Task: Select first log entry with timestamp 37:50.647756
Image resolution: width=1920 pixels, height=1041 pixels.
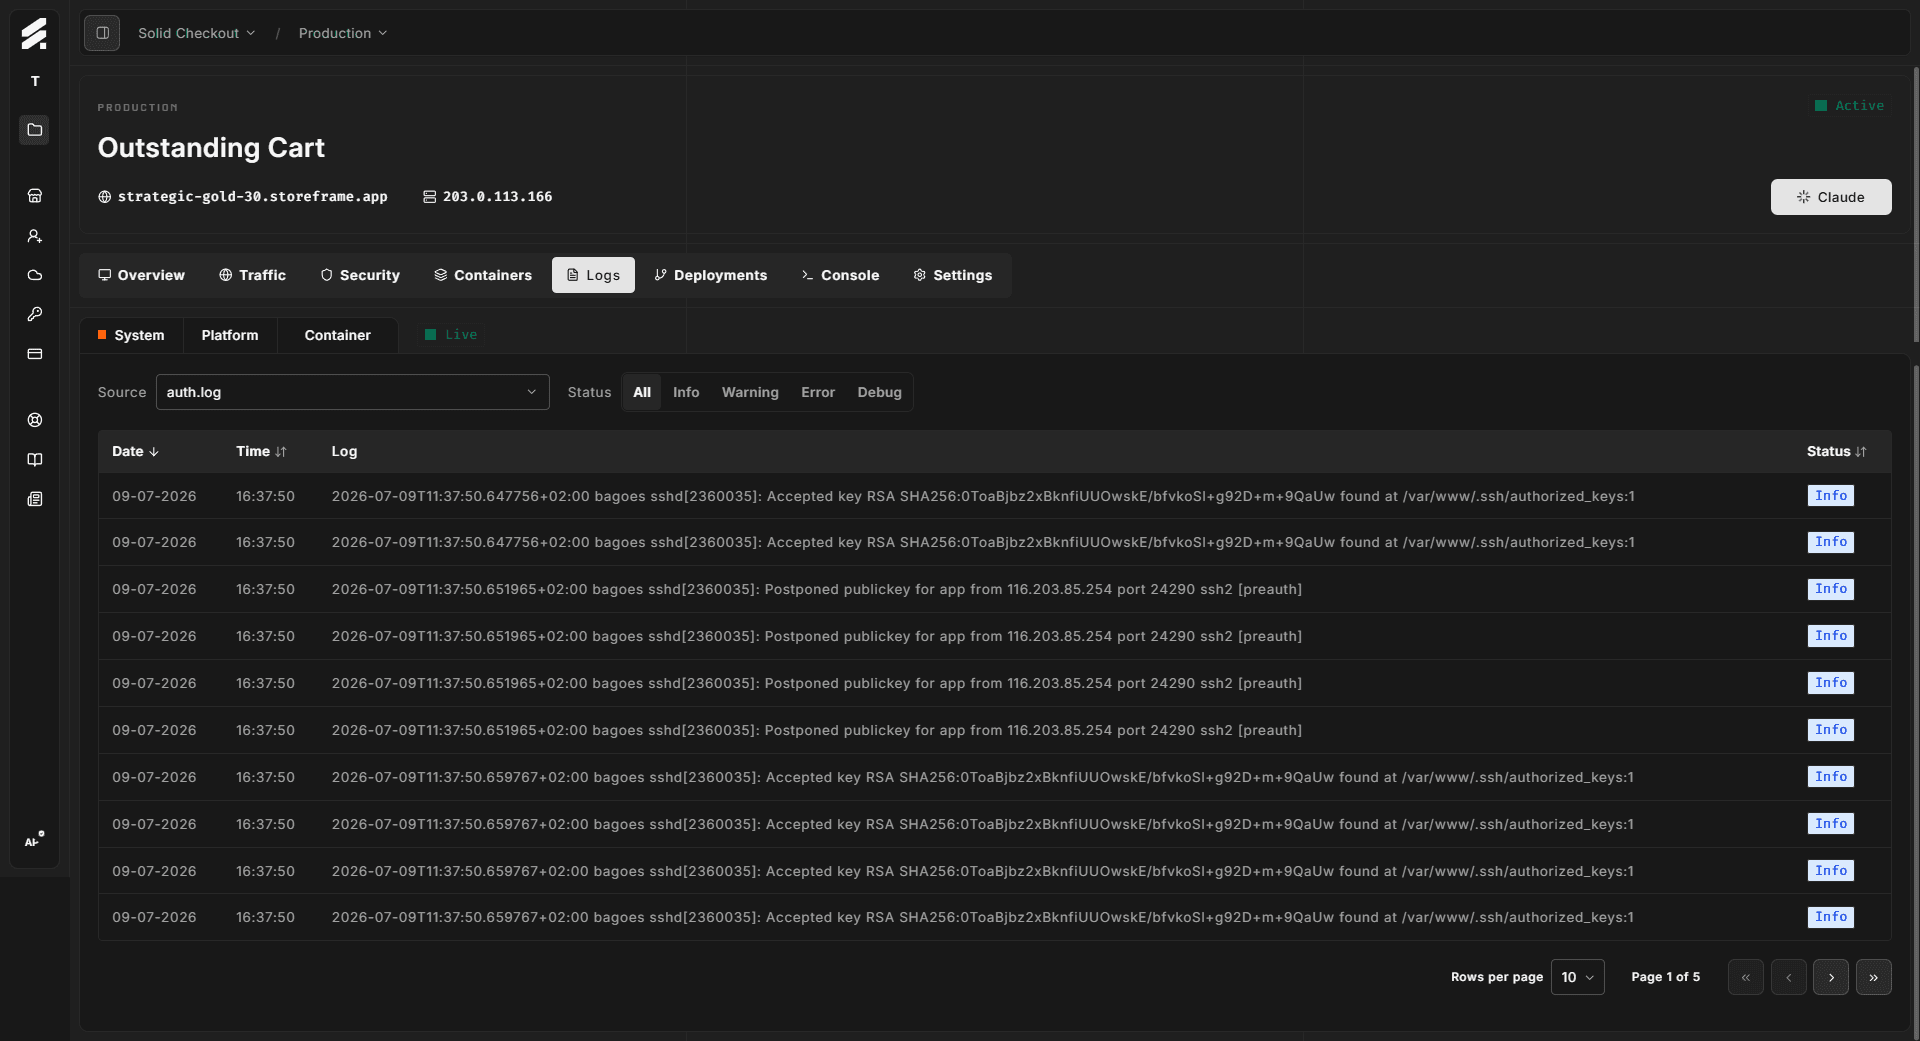Action: pyautogui.click(x=994, y=496)
